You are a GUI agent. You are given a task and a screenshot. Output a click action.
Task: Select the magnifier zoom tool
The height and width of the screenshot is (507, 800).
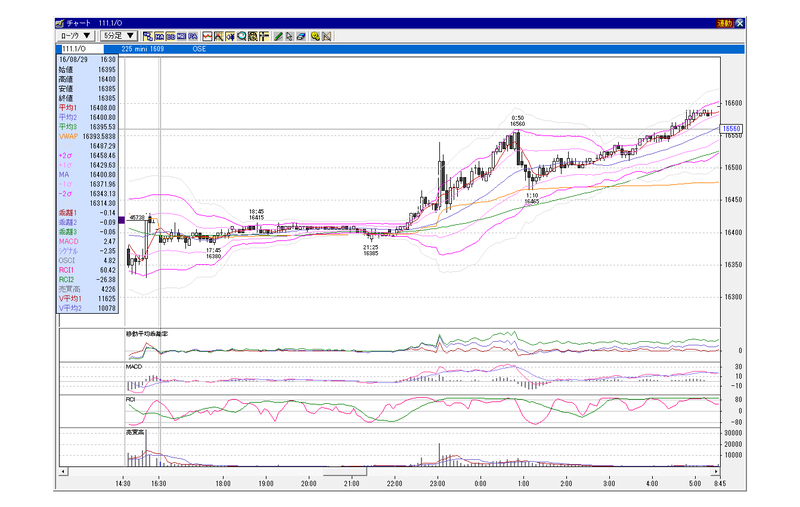pyautogui.click(x=242, y=36)
